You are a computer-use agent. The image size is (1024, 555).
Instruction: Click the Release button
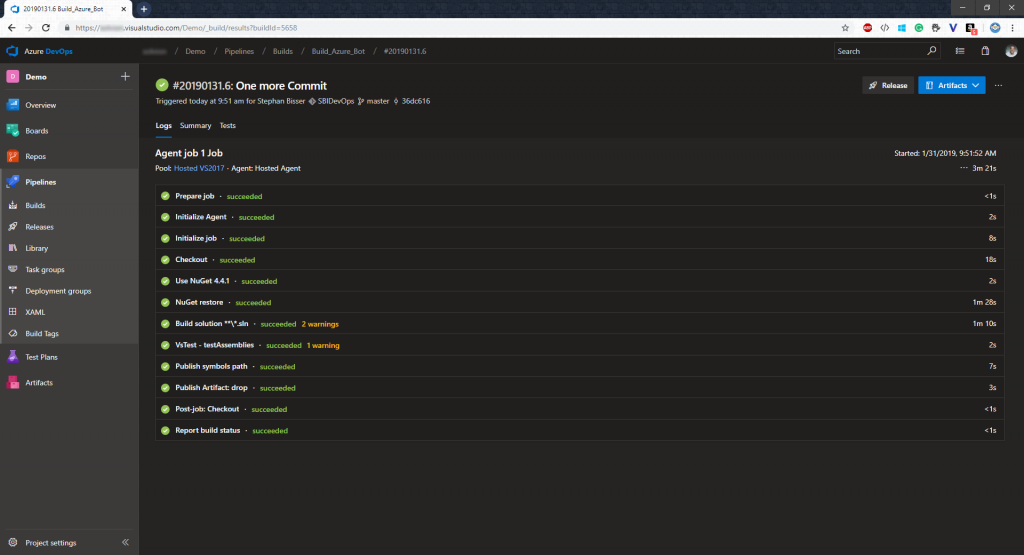[888, 86]
